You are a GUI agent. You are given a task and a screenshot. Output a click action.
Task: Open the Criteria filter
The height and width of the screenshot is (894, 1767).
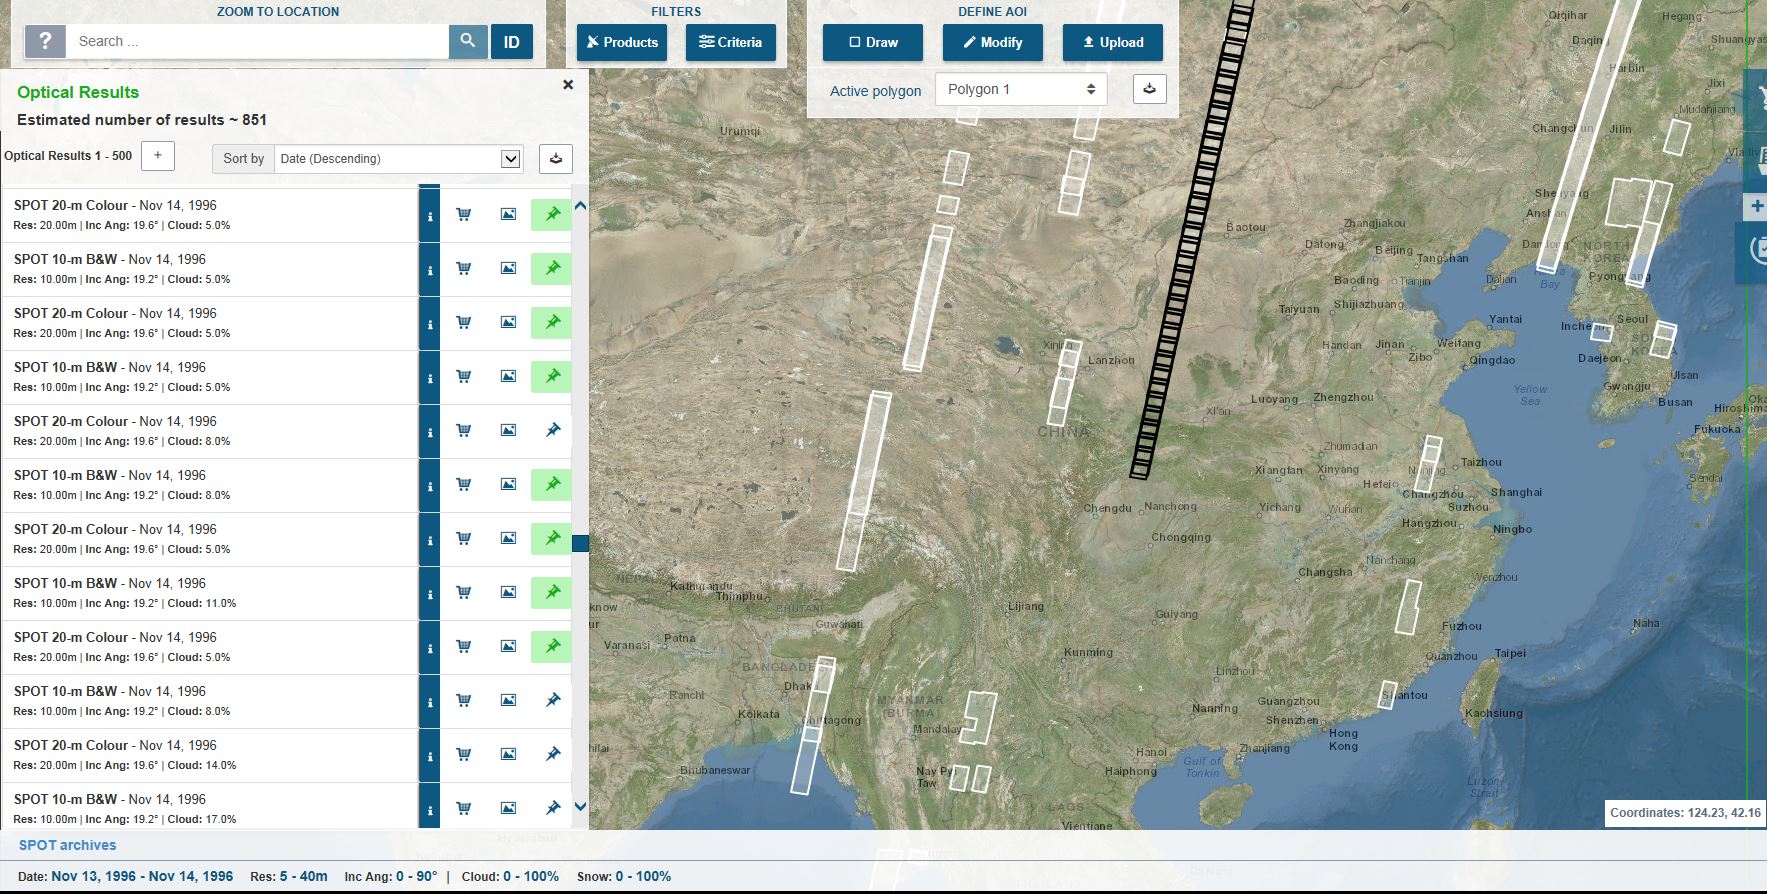[x=730, y=42]
